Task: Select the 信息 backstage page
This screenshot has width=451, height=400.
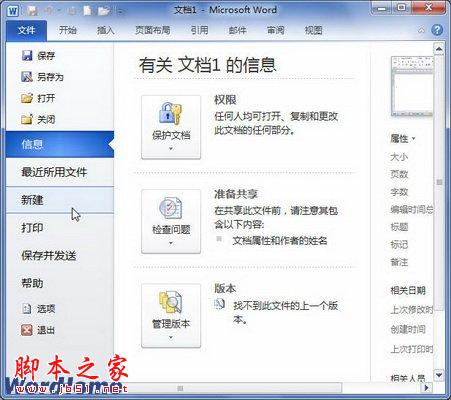Action: pyautogui.click(x=60, y=144)
